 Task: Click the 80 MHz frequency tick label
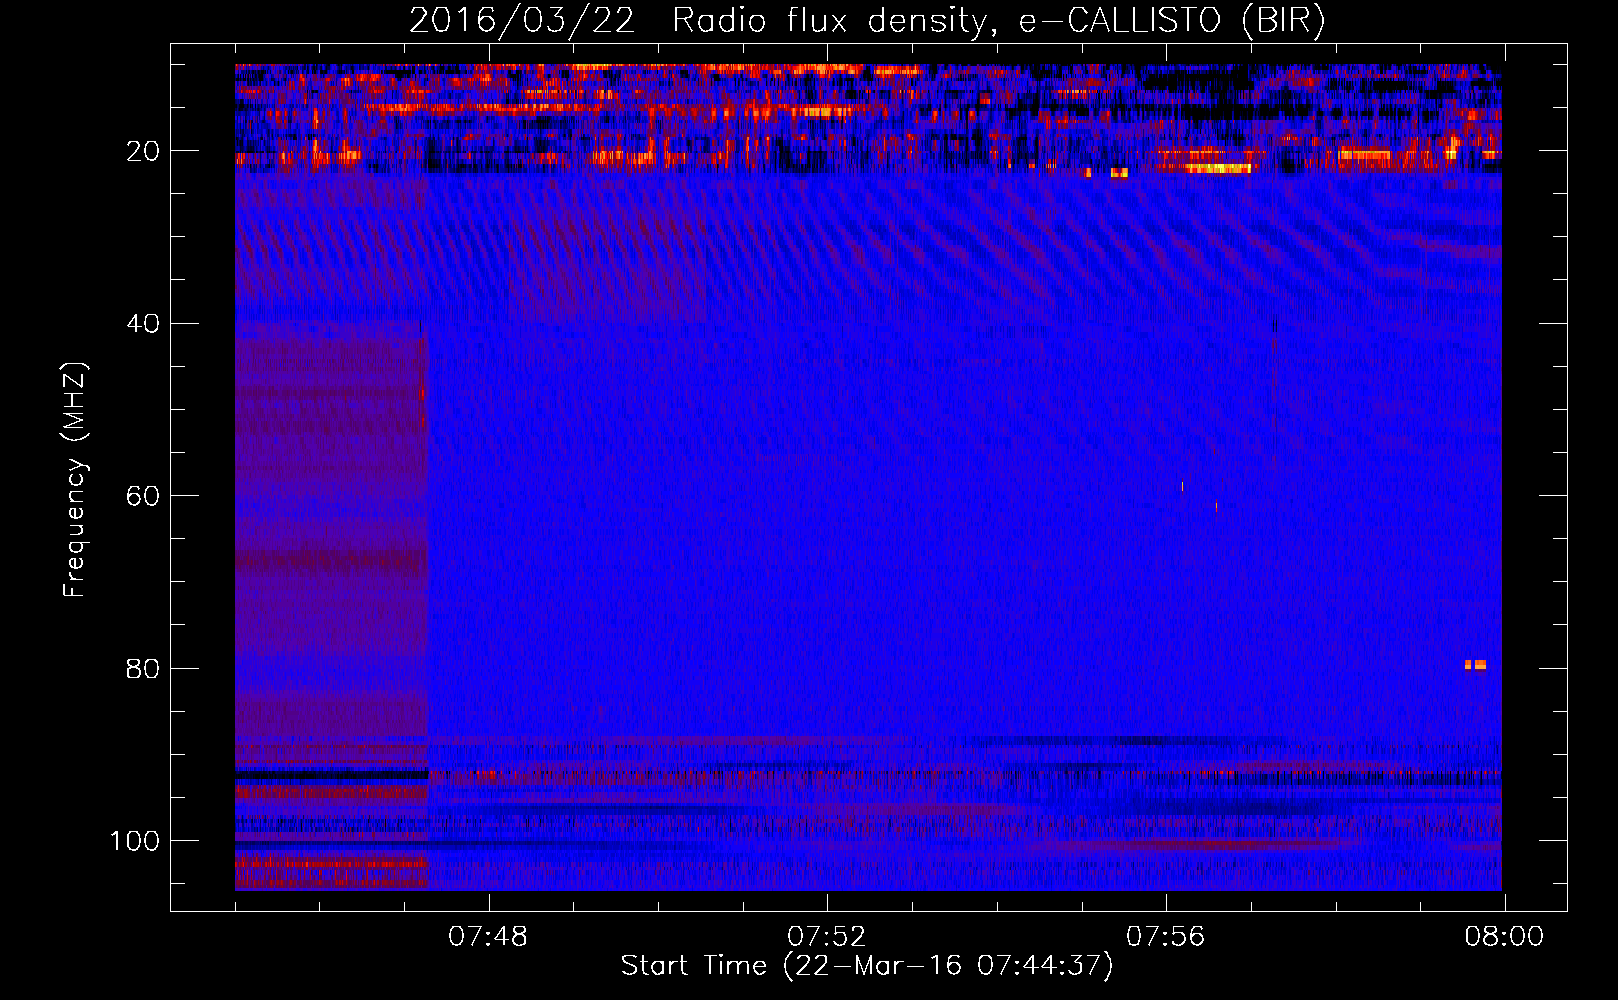[144, 669]
